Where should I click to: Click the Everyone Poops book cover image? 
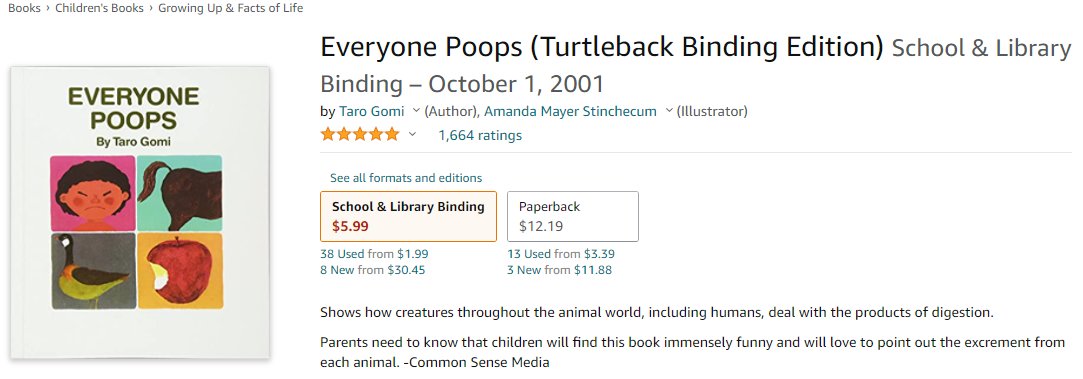pos(140,213)
